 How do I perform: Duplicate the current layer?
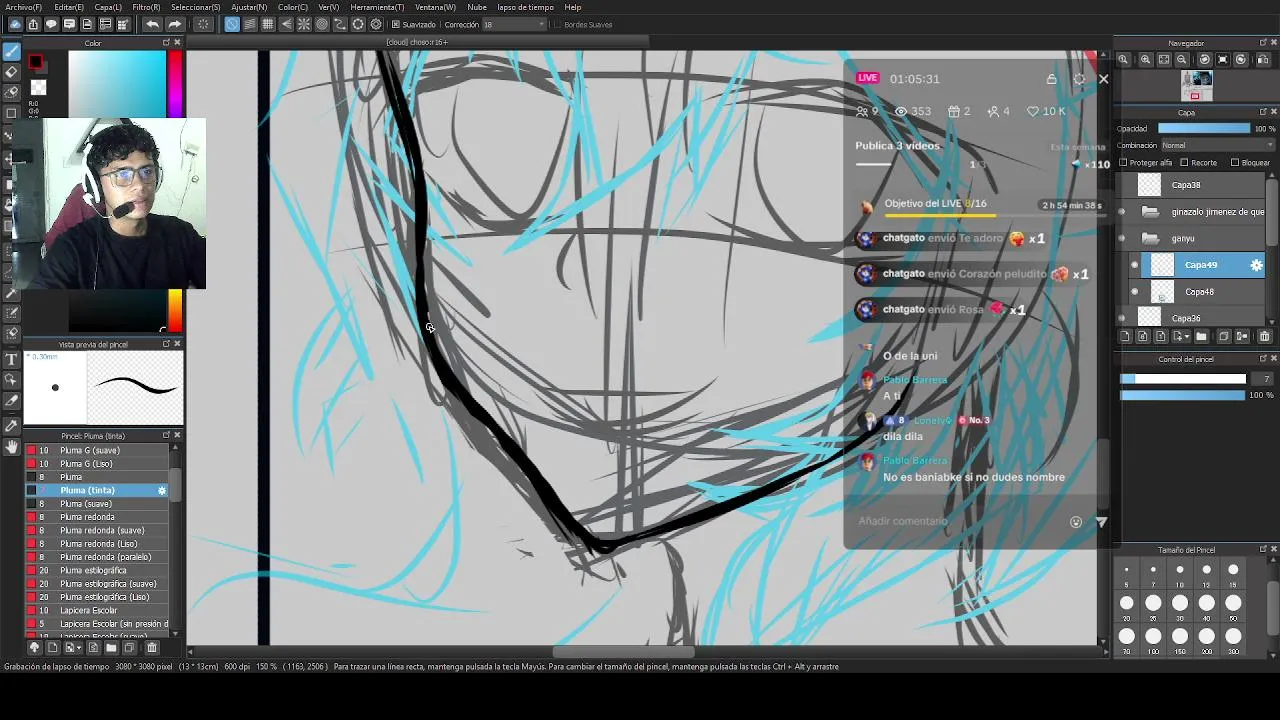(x=1223, y=337)
